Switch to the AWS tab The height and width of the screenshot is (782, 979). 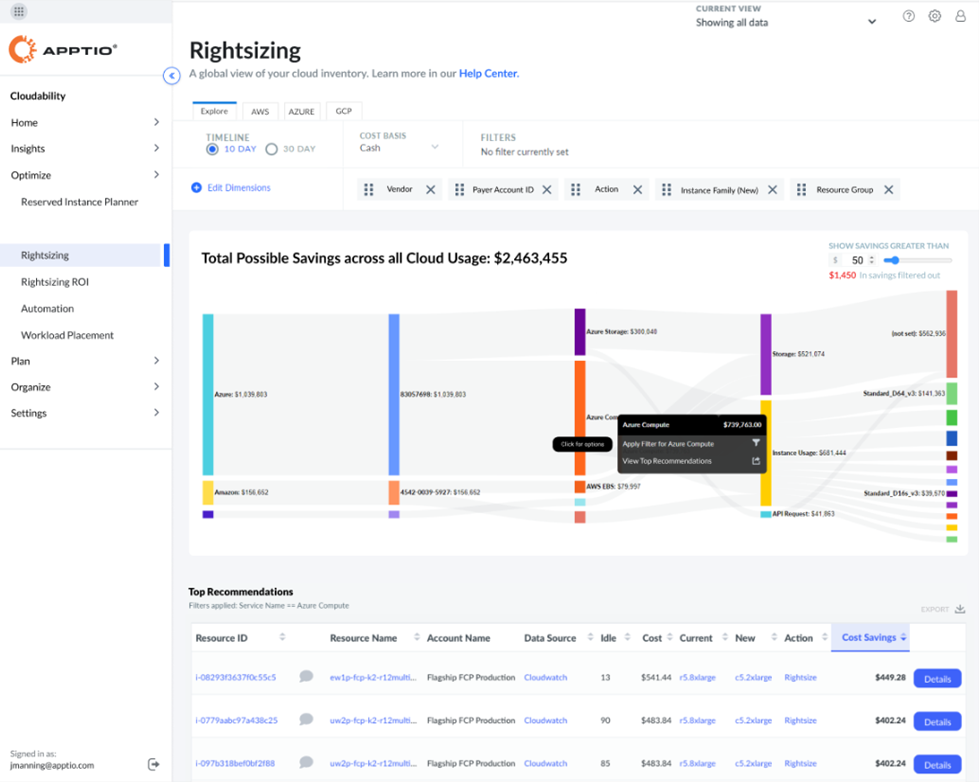point(260,112)
